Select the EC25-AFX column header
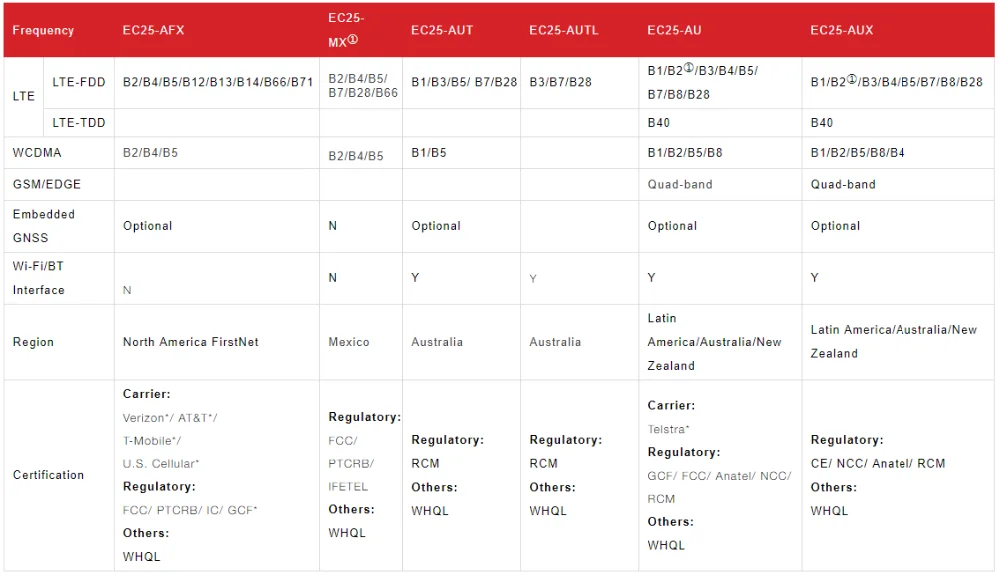 click(x=153, y=31)
